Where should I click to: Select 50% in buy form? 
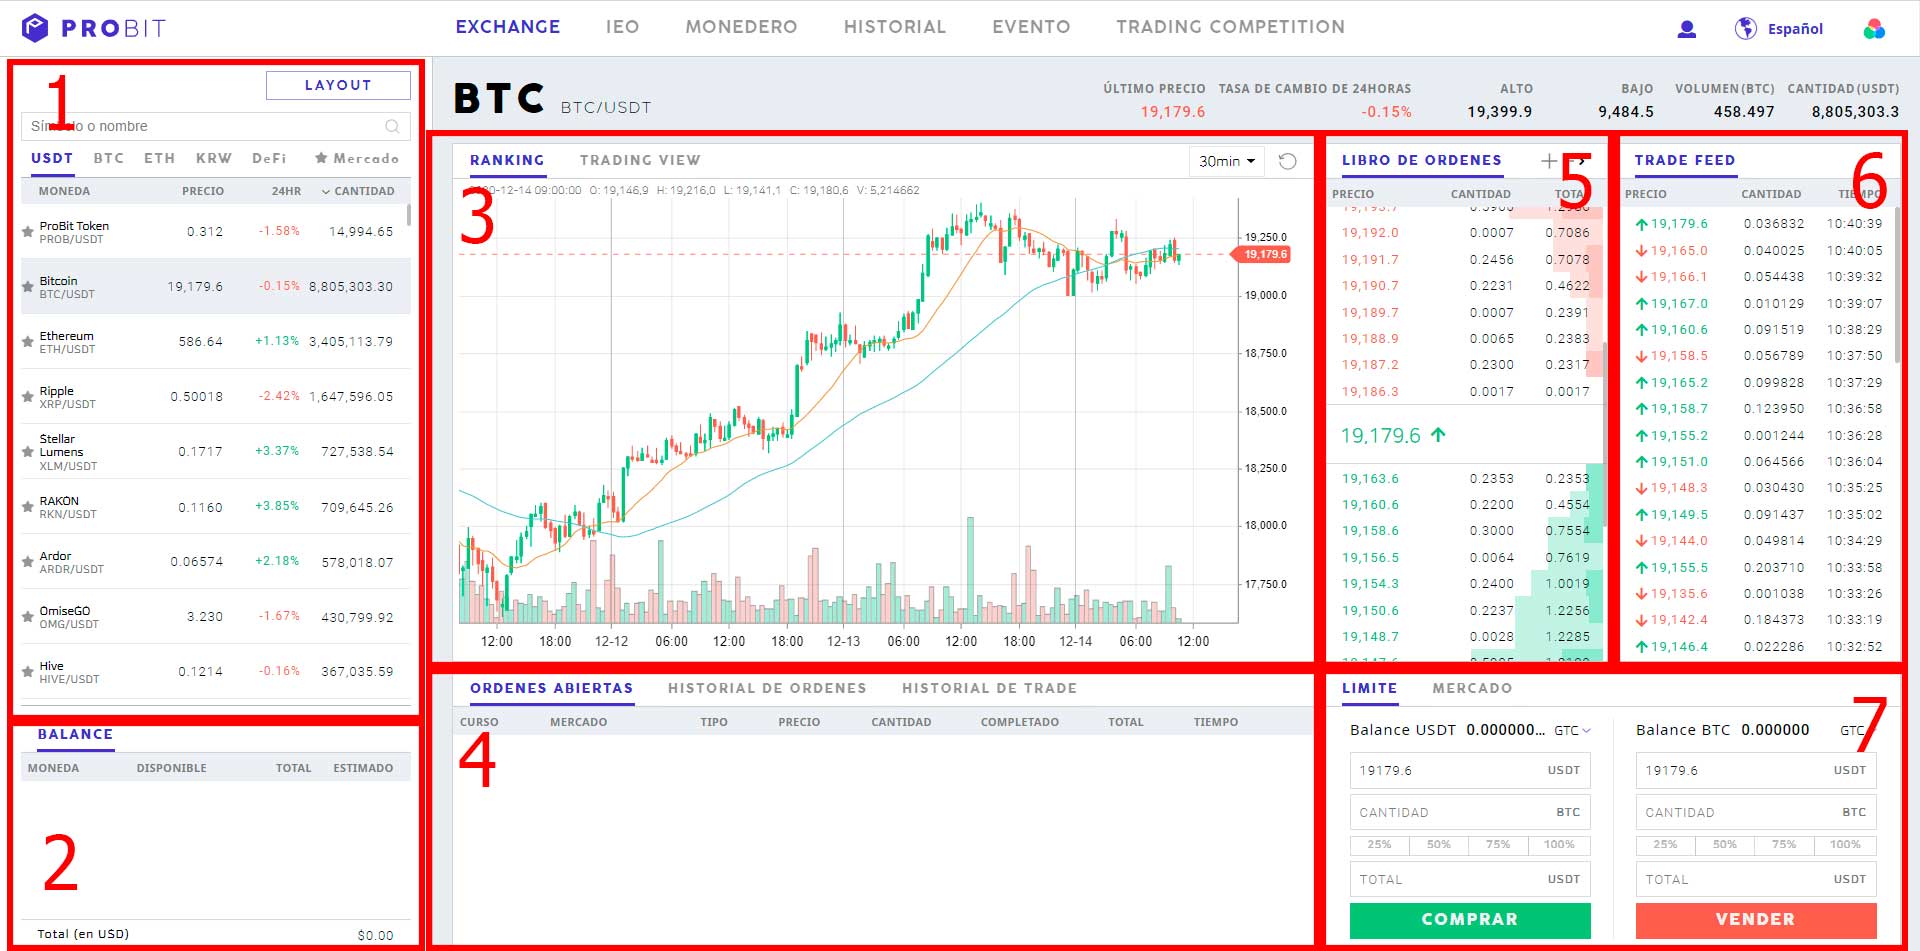click(1439, 845)
